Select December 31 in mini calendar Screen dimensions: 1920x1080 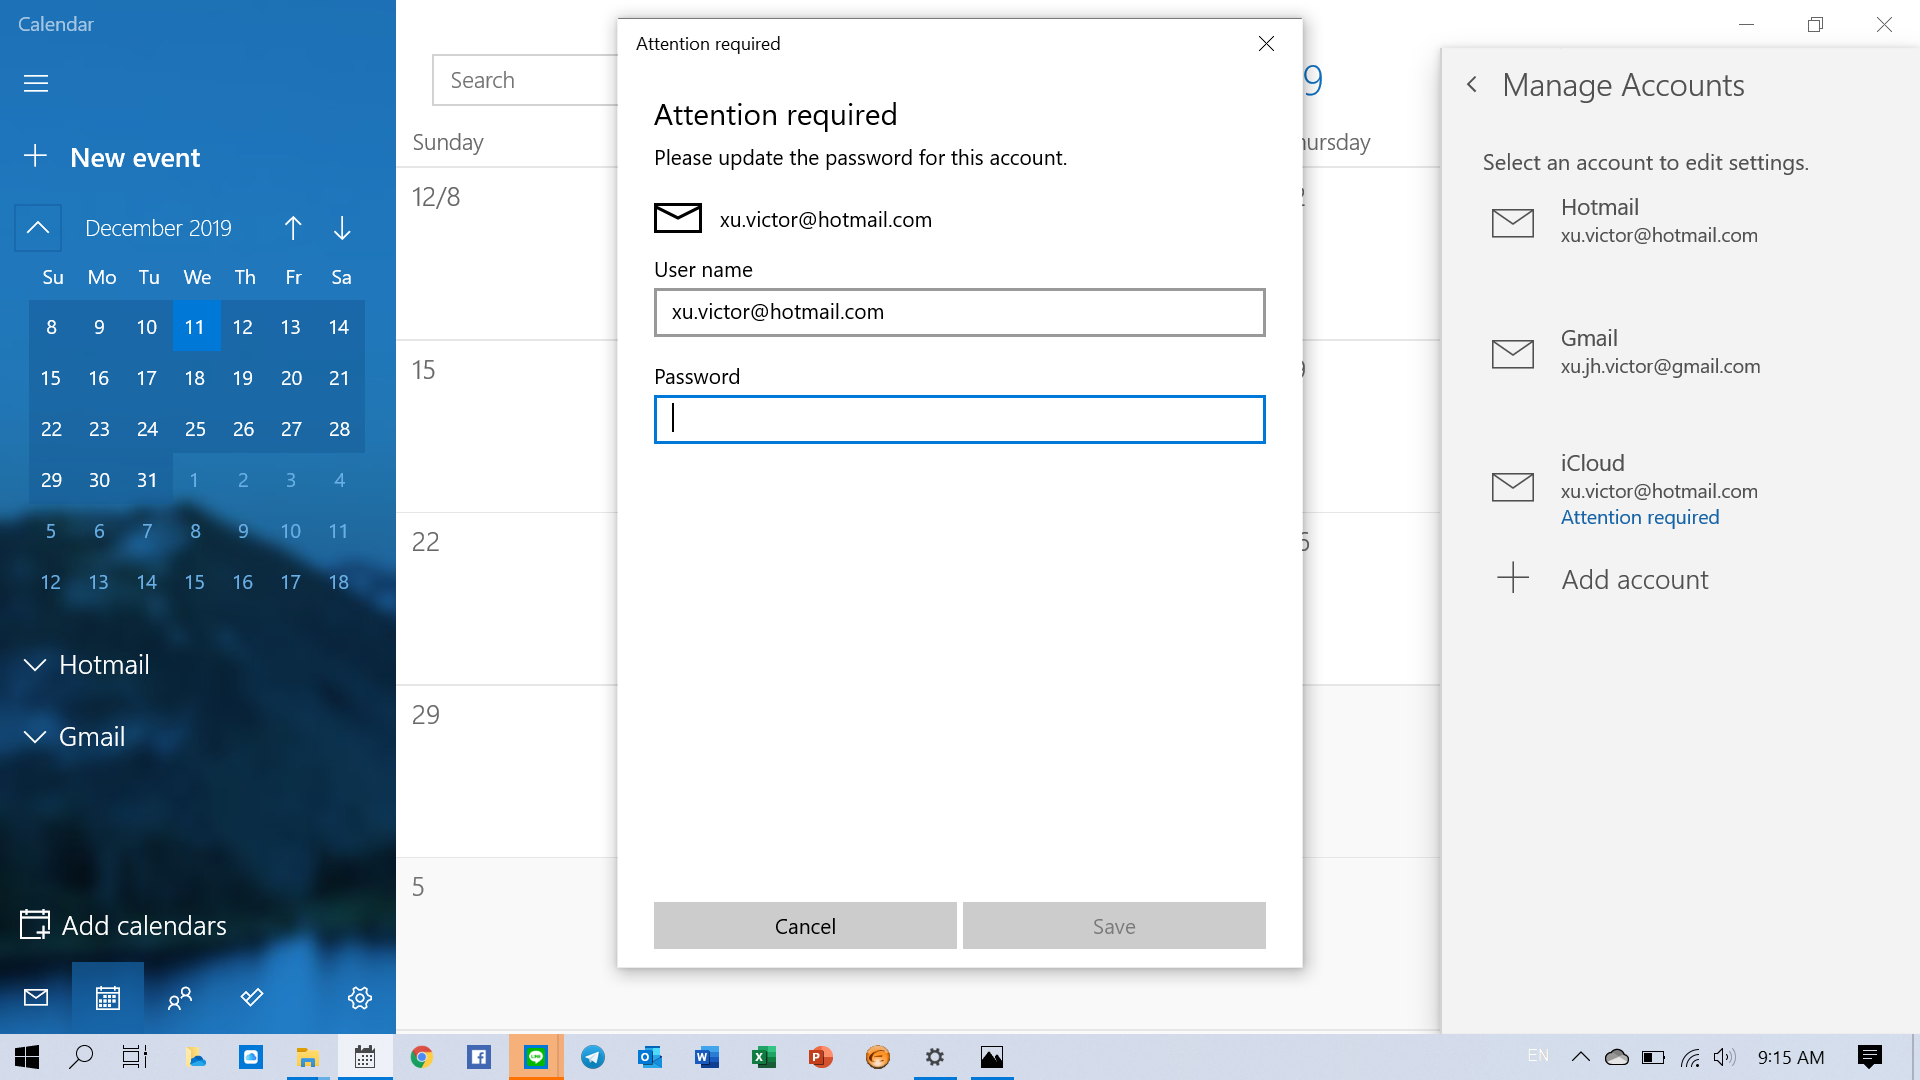click(x=147, y=480)
